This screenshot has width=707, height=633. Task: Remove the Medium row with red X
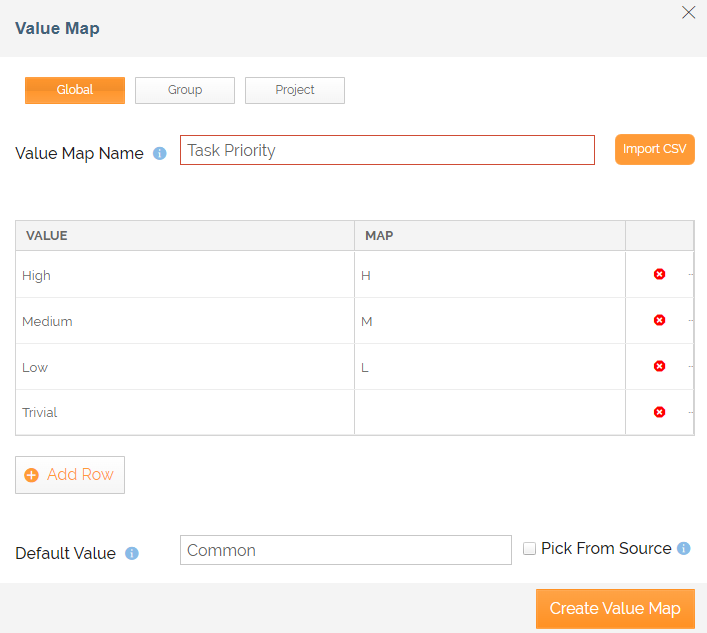pyautogui.click(x=659, y=320)
